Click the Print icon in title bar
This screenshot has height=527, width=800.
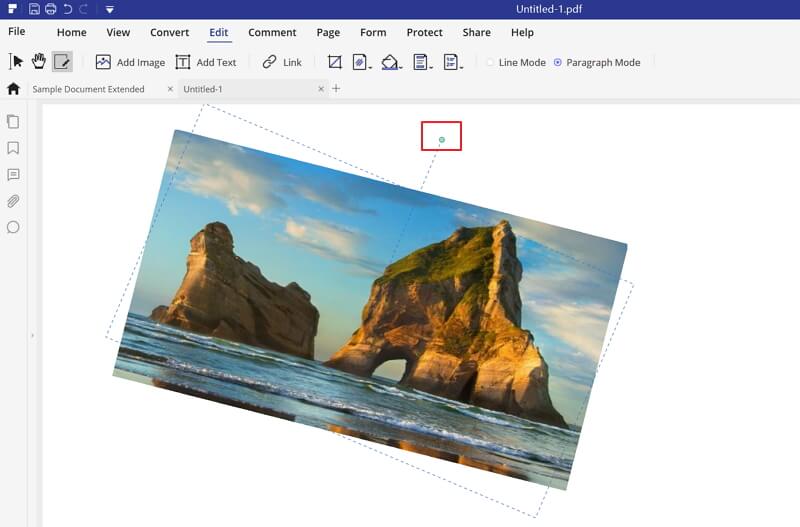(x=51, y=9)
